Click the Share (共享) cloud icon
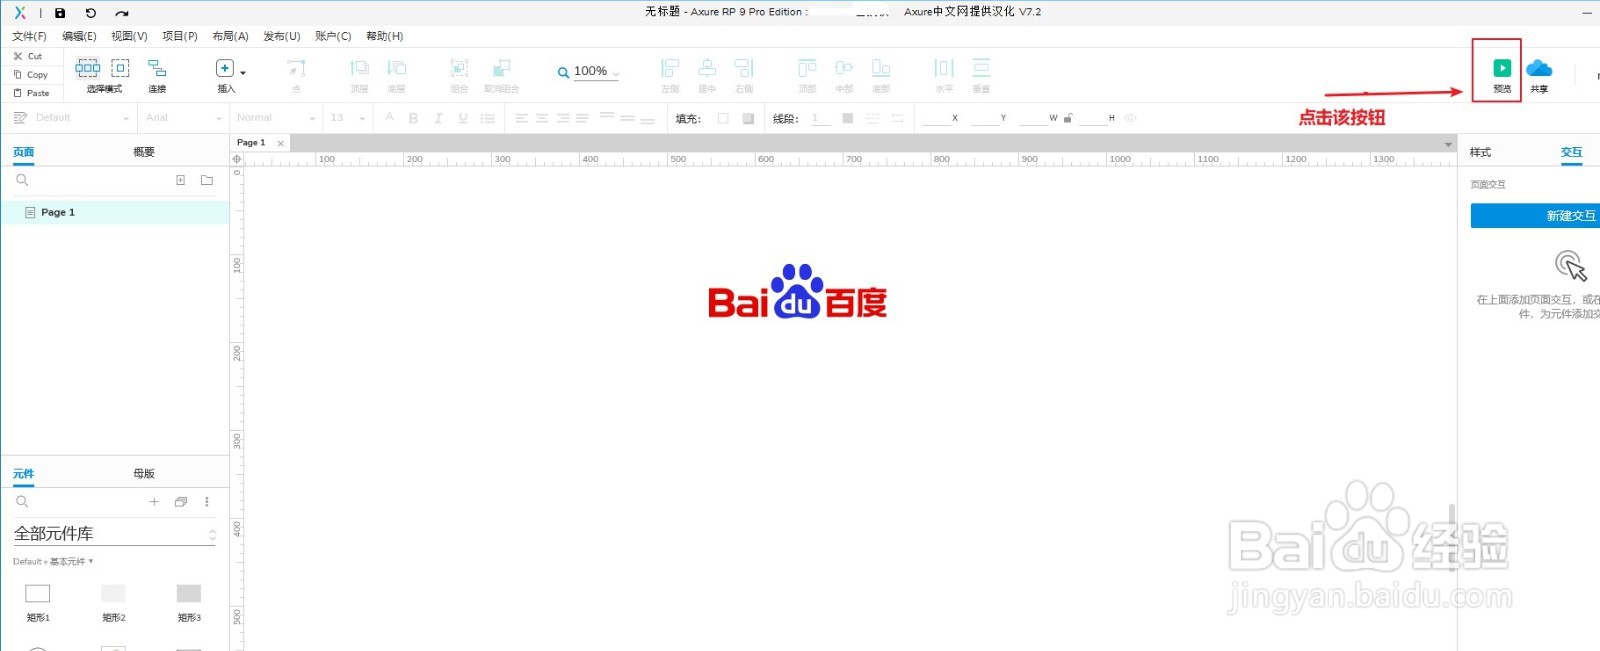Image resolution: width=1600 pixels, height=651 pixels. click(1539, 68)
